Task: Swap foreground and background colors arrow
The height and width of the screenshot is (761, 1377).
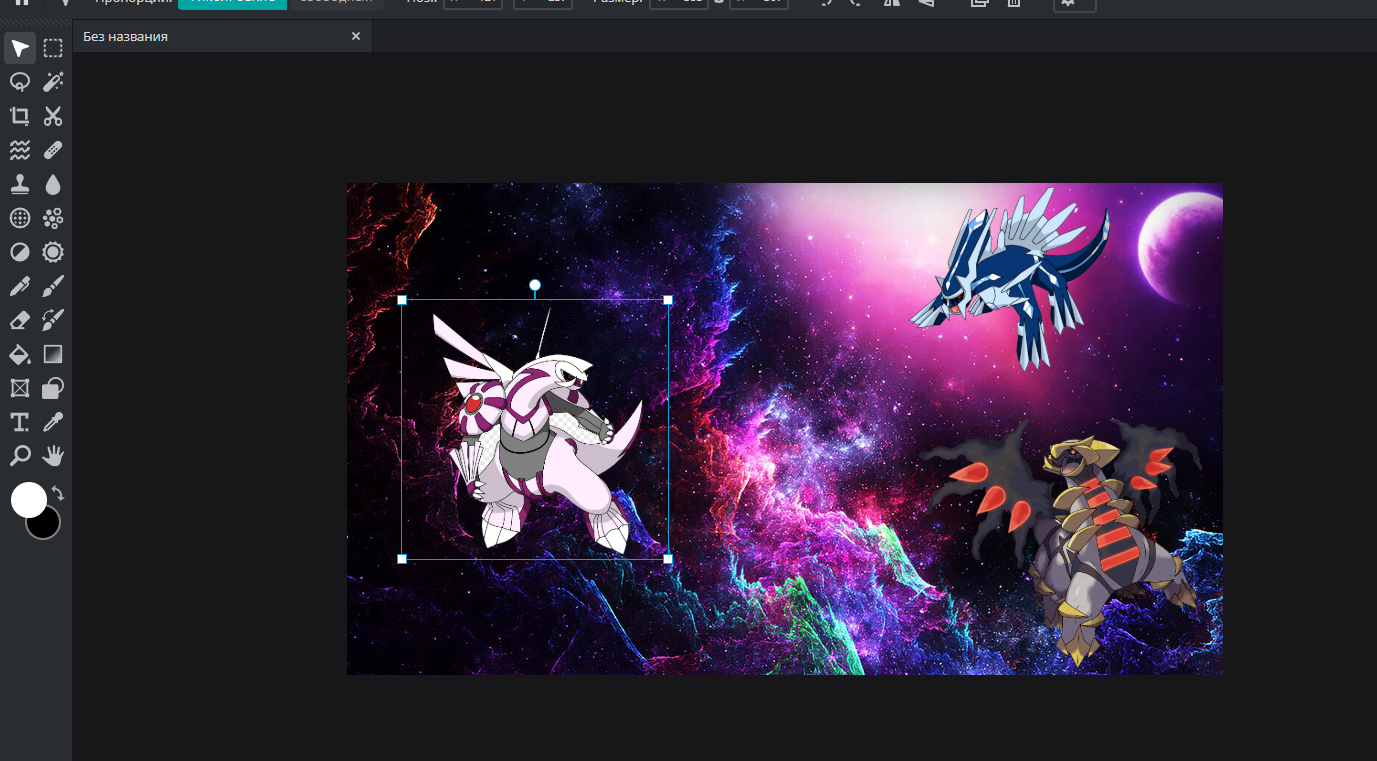Action: (58, 493)
